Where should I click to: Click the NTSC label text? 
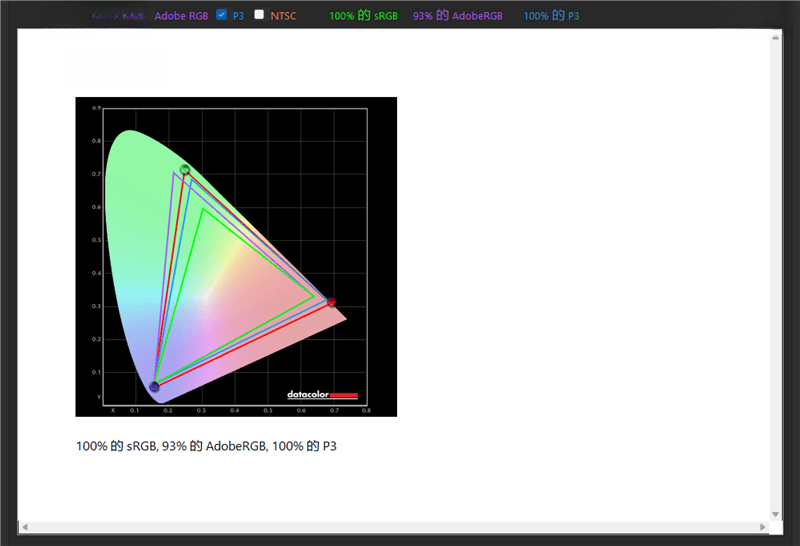point(283,16)
